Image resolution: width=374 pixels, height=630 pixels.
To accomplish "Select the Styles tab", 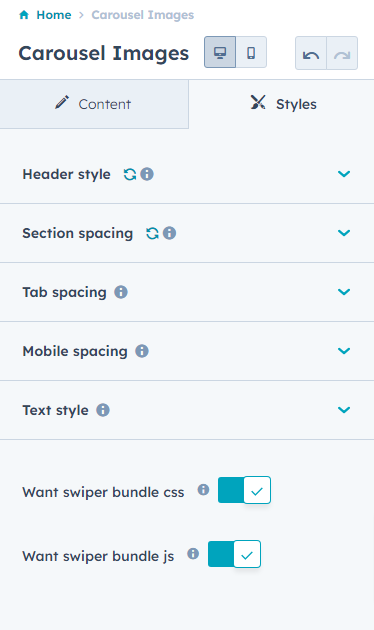I will pyautogui.click(x=282, y=104).
